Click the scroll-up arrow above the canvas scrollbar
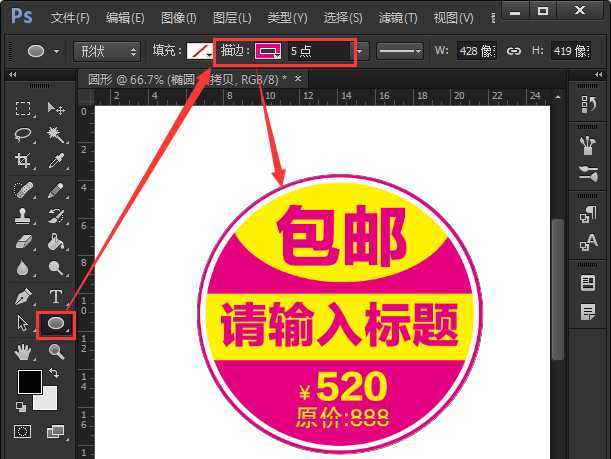Viewport: 611px width, 459px height. 558,97
